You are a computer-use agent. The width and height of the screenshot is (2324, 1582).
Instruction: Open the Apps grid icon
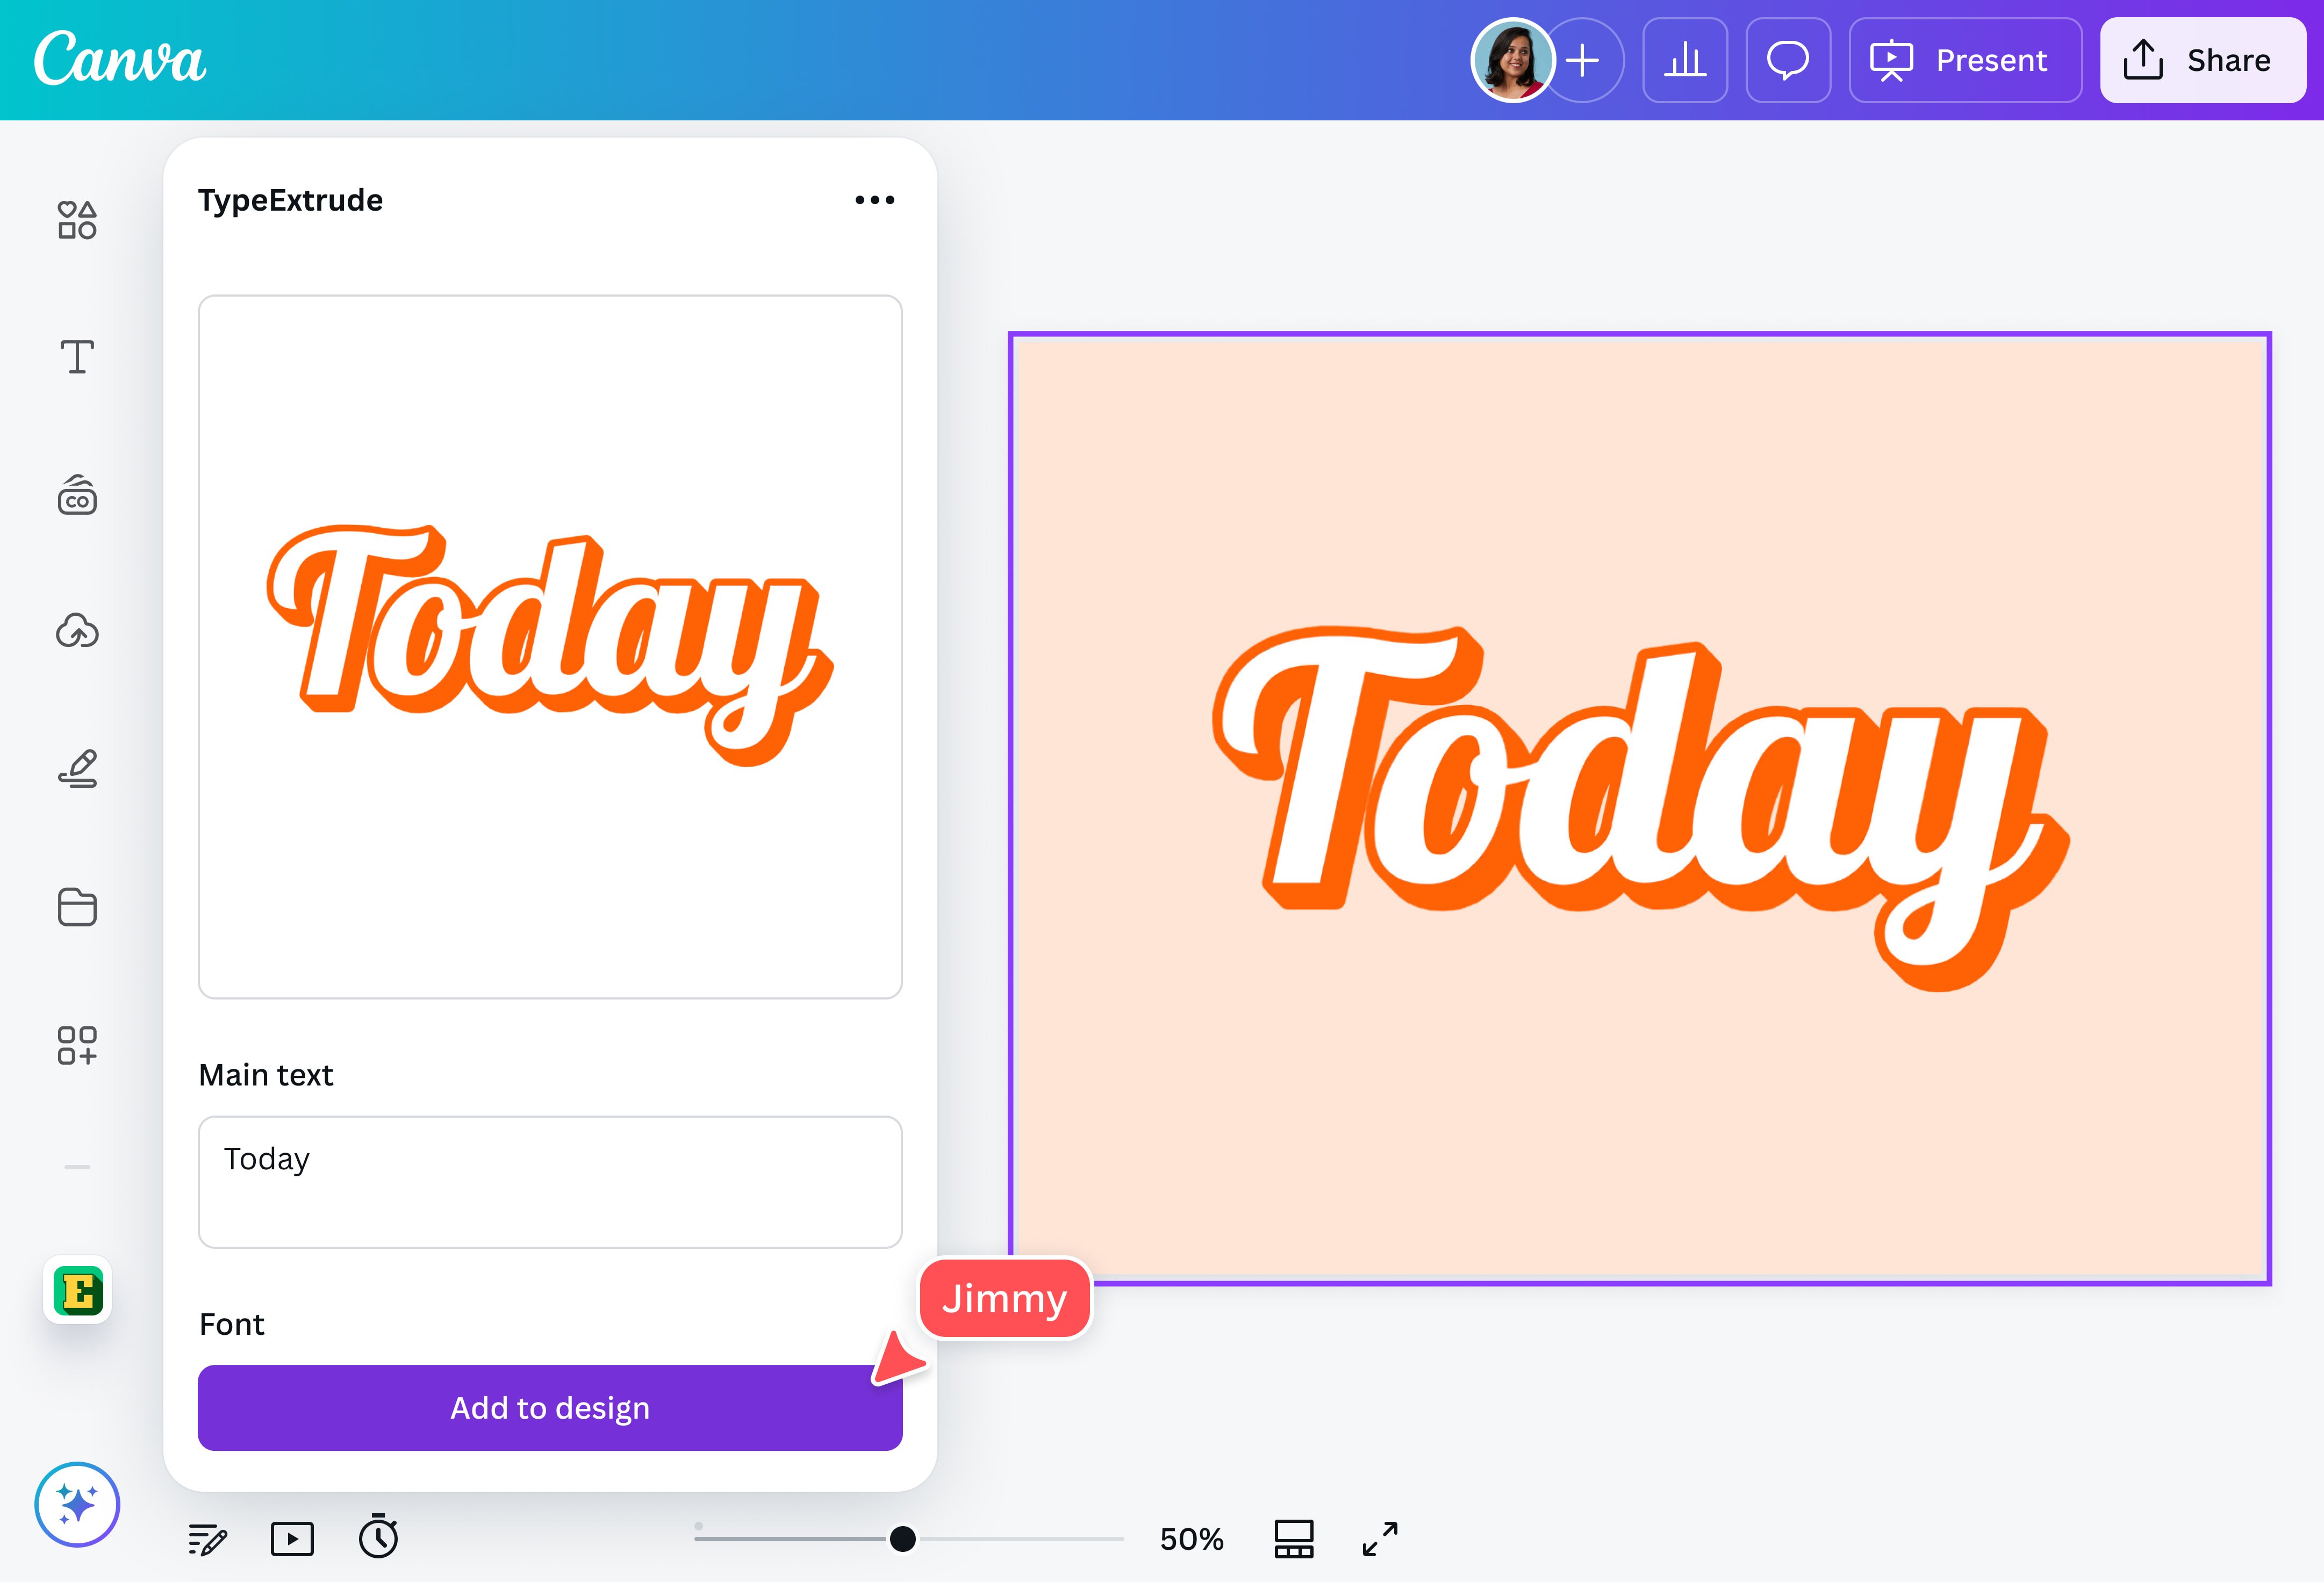(x=77, y=1045)
